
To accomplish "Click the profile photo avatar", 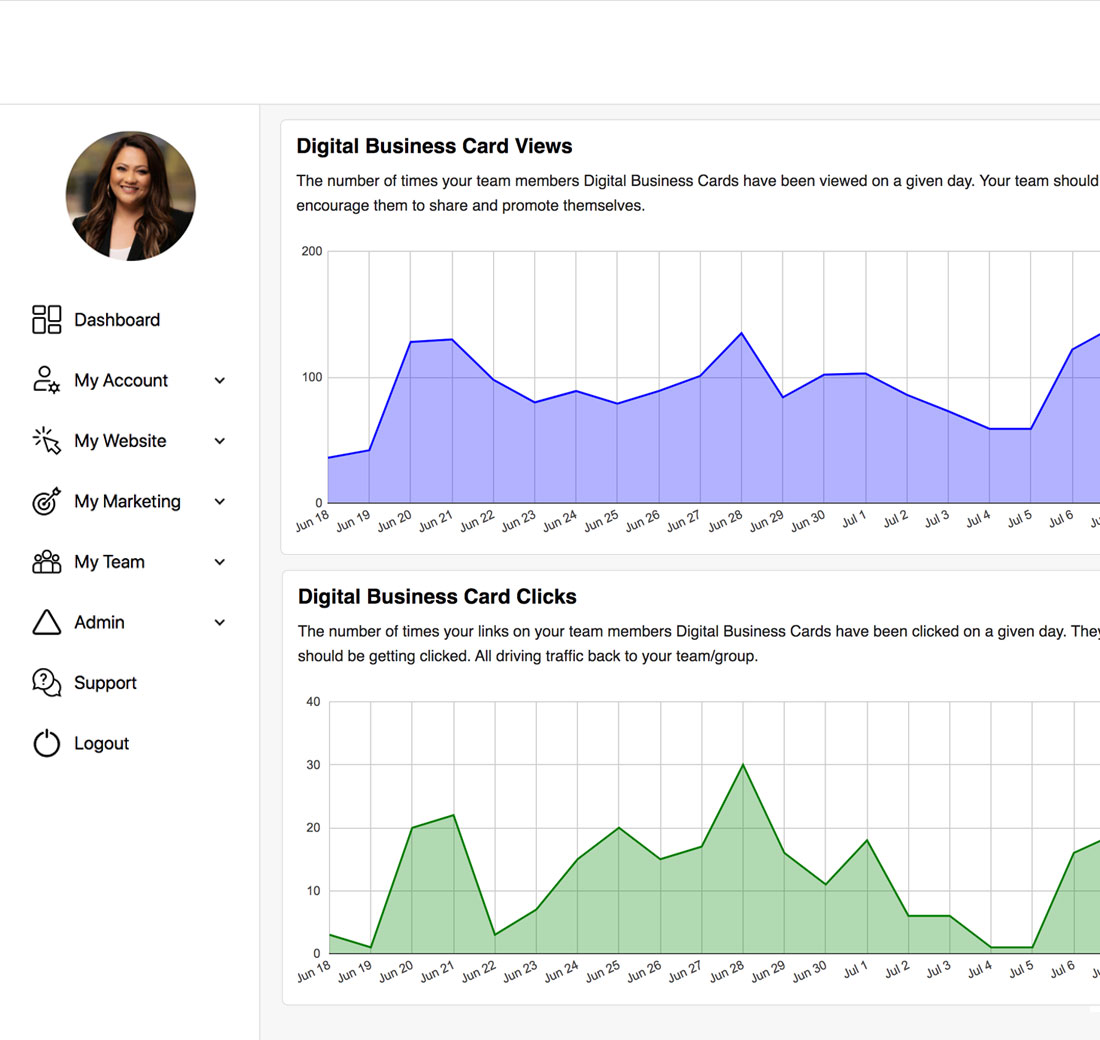I will [130, 196].
